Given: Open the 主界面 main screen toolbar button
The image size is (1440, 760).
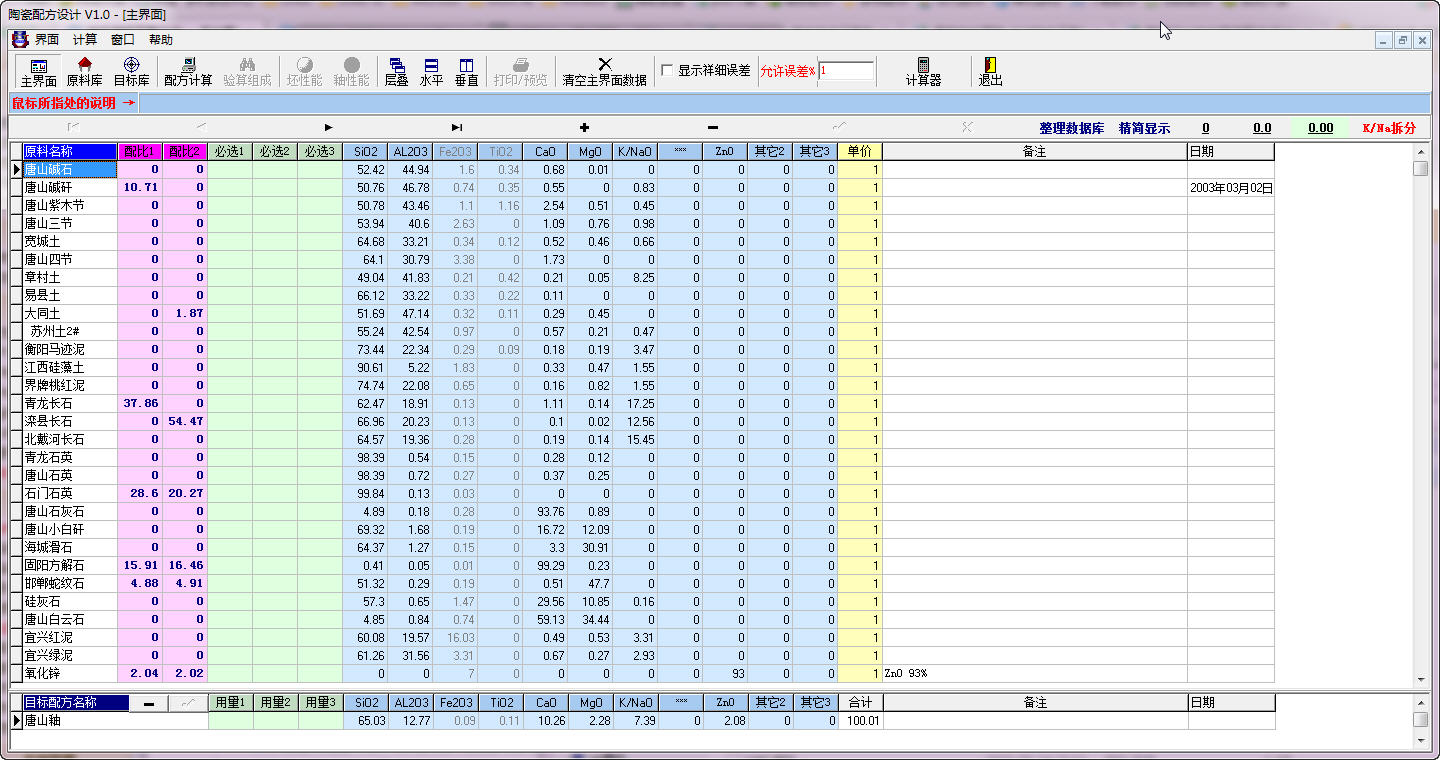Looking at the screenshot, I should (39, 72).
